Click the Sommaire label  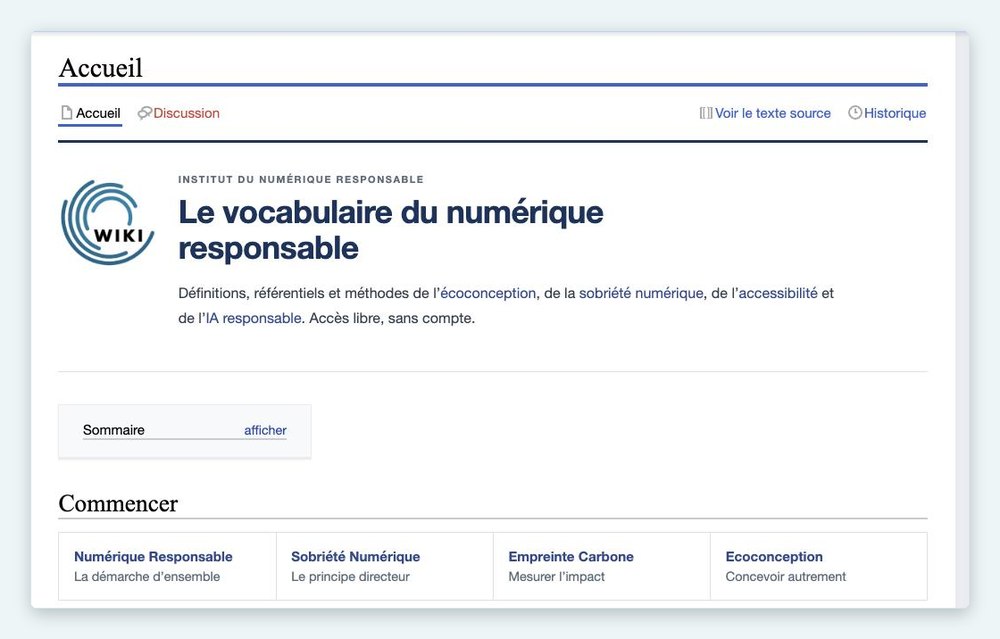click(x=114, y=430)
